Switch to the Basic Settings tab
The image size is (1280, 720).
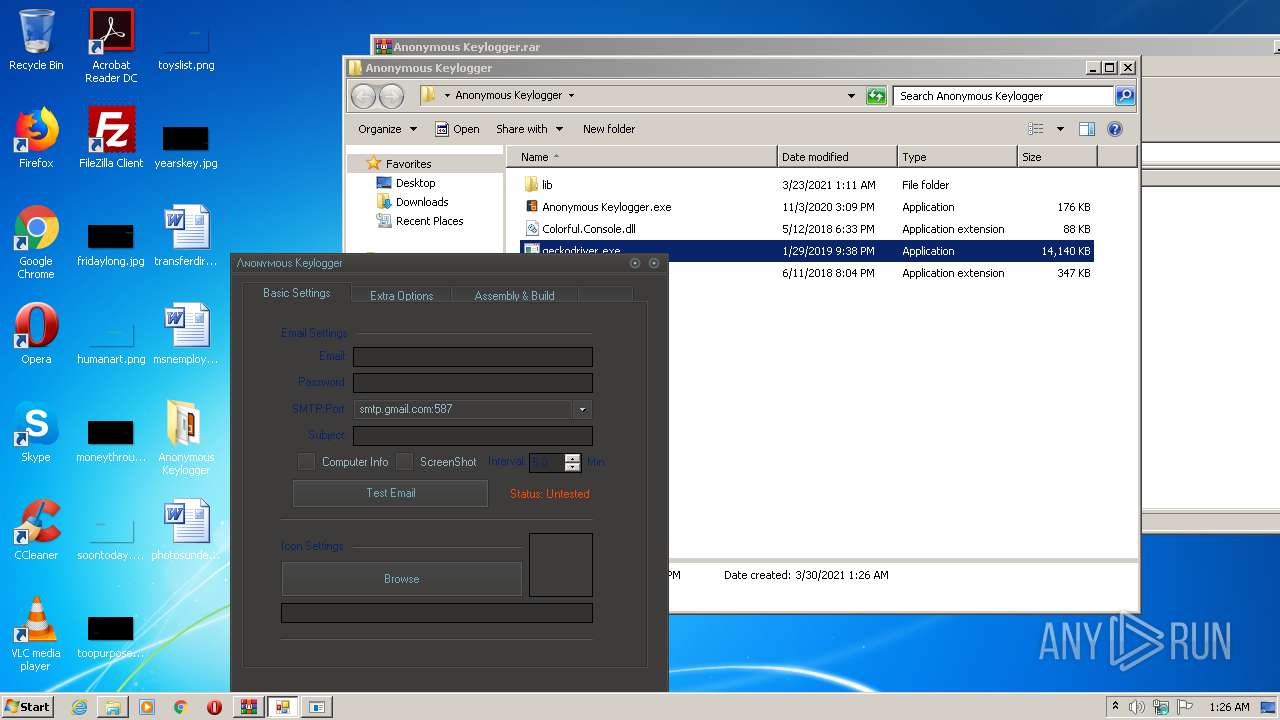click(x=296, y=293)
